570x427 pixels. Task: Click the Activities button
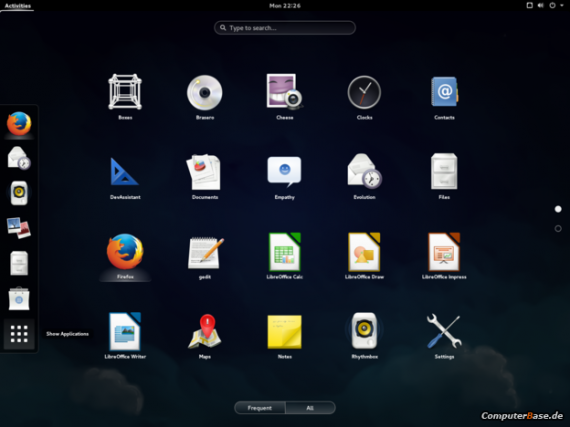(17, 5)
